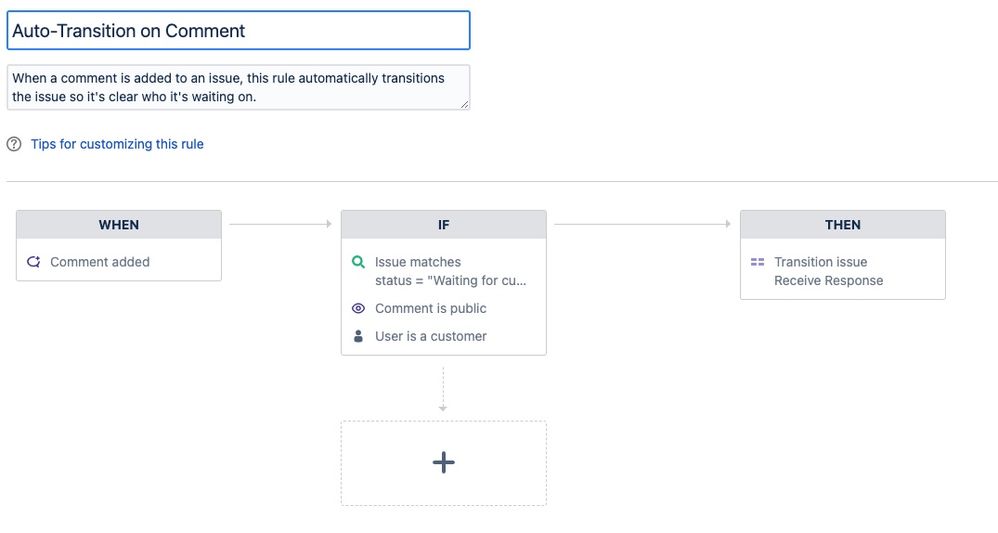The image size is (998, 533).
Task: Click the Issue matches magnifier icon
Action: (358, 262)
